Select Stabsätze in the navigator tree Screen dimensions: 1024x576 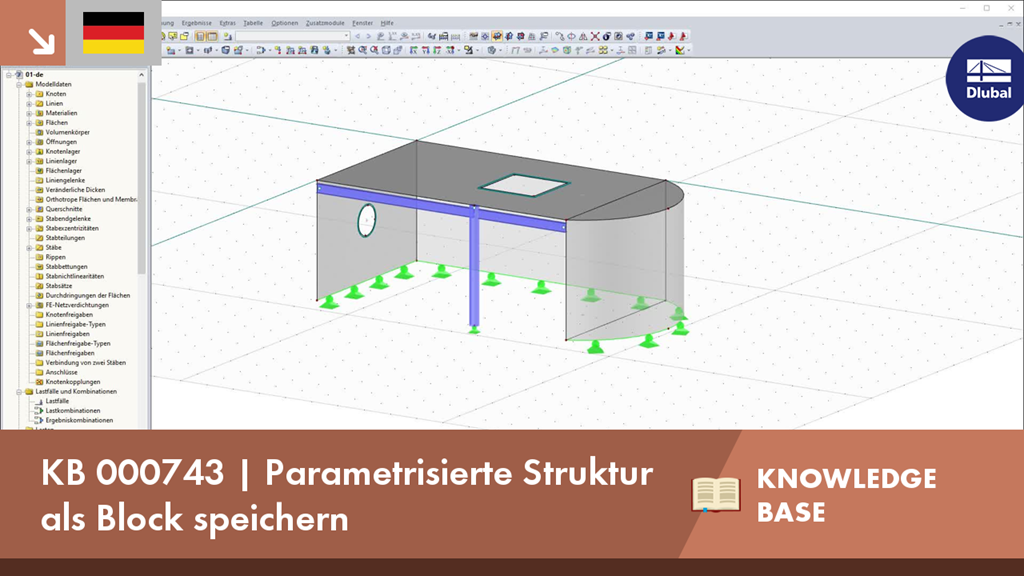(x=59, y=286)
